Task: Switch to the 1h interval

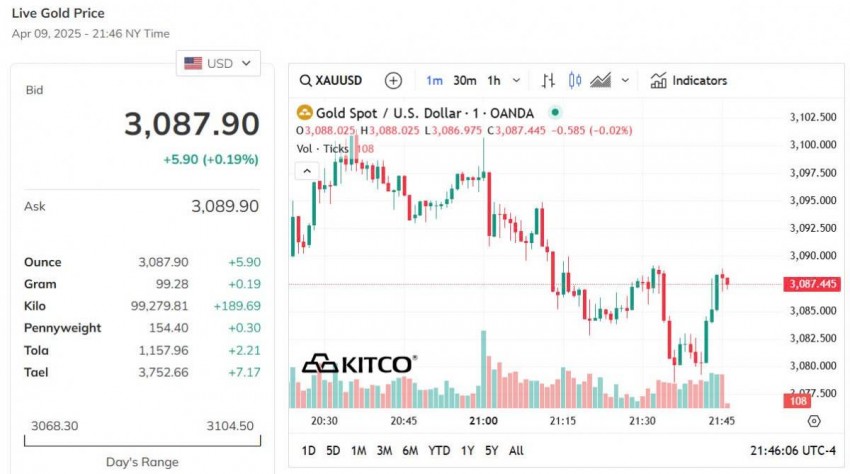Action: (494, 80)
